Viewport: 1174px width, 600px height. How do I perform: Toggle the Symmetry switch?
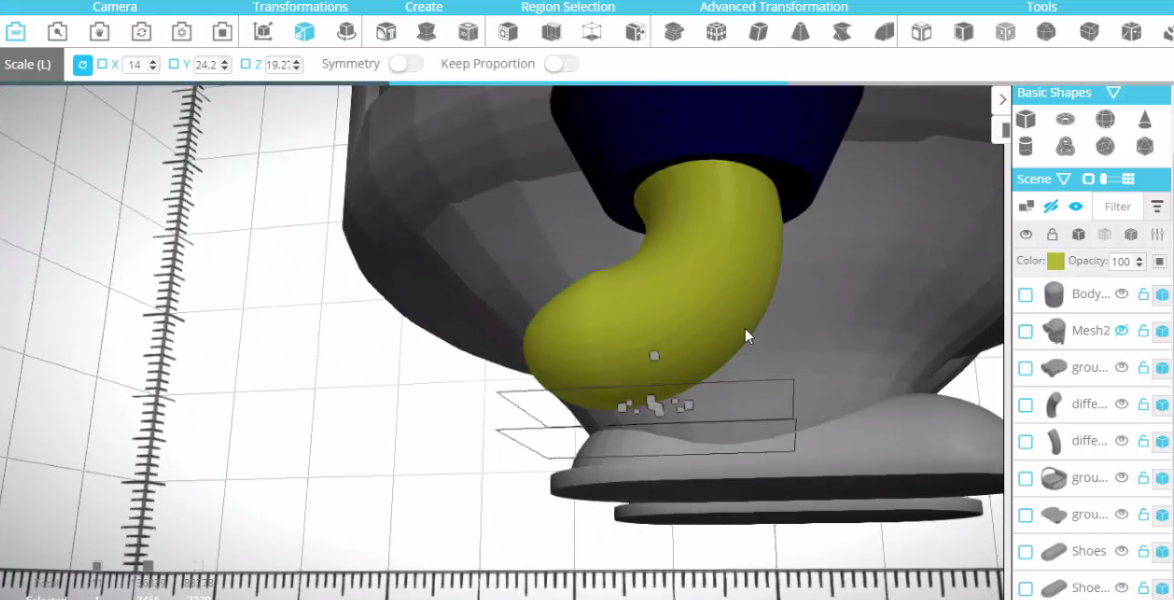(x=405, y=64)
